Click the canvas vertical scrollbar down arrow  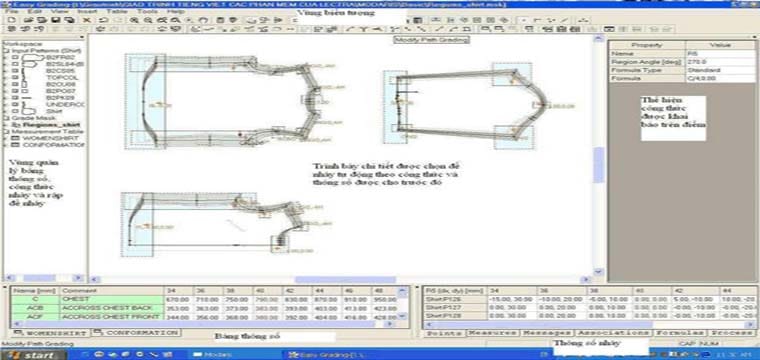(x=599, y=272)
